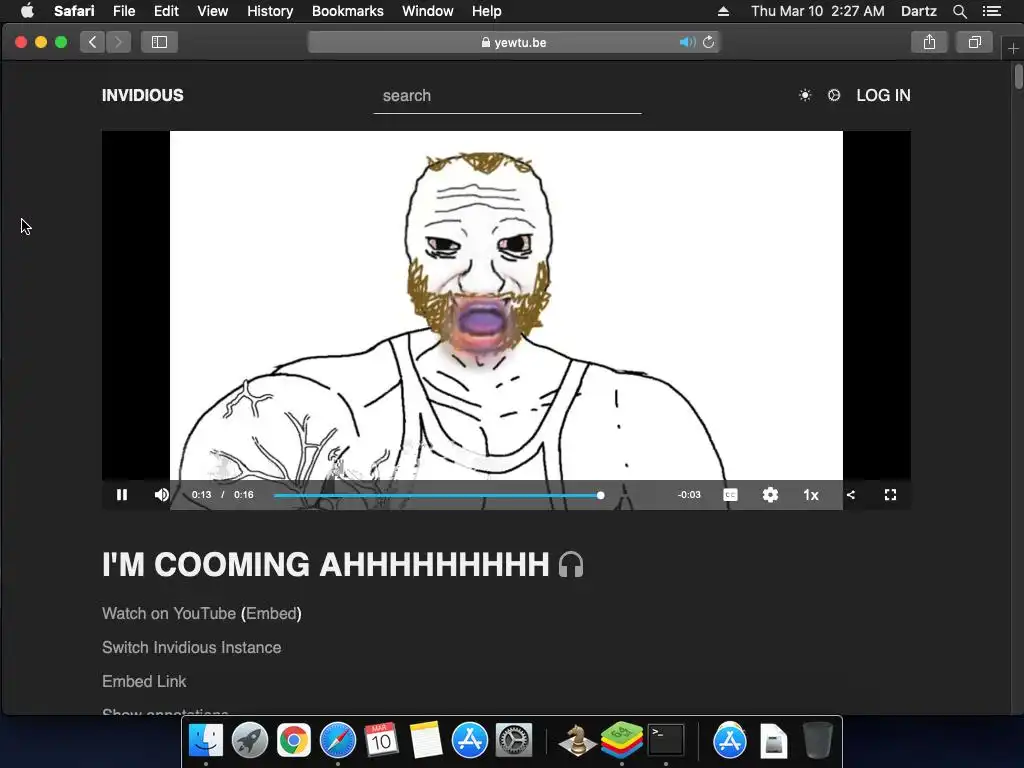Switch to audio-only mode headphones icon
The height and width of the screenshot is (768, 1024).
tap(571, 565)
